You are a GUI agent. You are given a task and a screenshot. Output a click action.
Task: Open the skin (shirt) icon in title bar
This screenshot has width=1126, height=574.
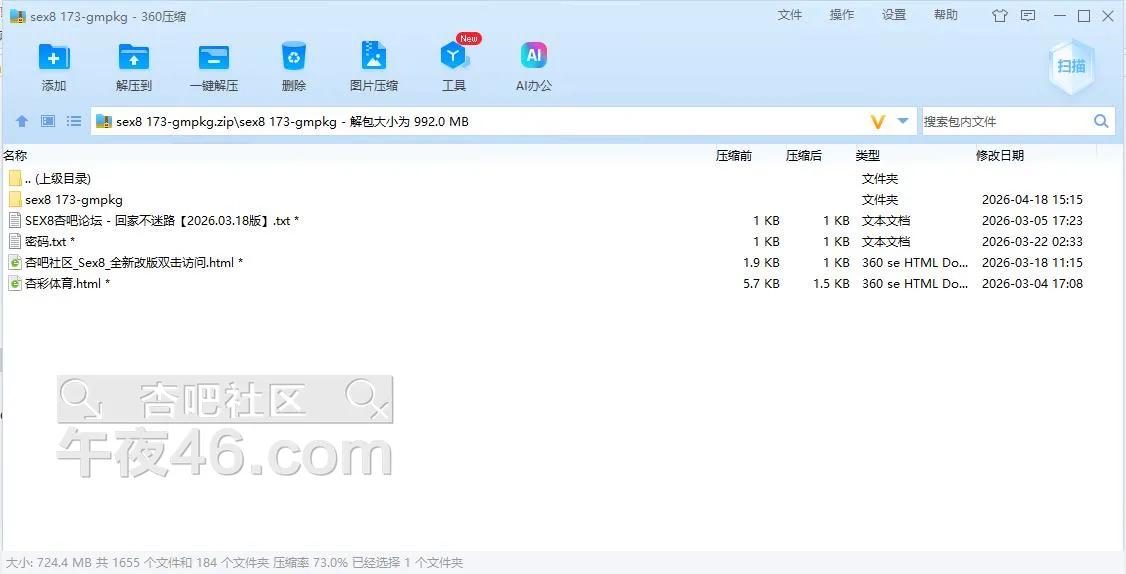[999, 16]
